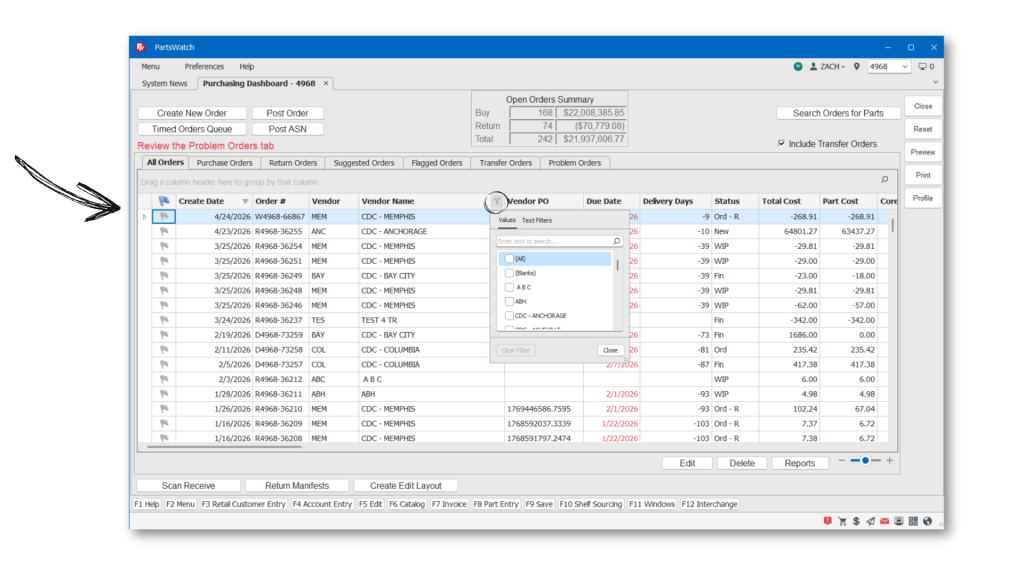The width and height of the screenshot is (1024, 576).
Task: Click the flag icon for order R4968-36212
Action: pyautogui.click(x=164, y=379)
